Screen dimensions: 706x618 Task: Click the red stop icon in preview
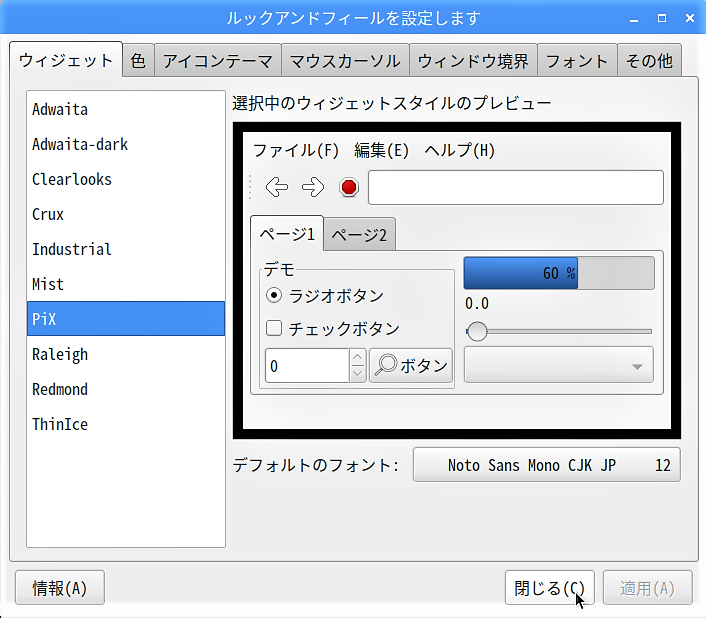(x=349, y=187)
